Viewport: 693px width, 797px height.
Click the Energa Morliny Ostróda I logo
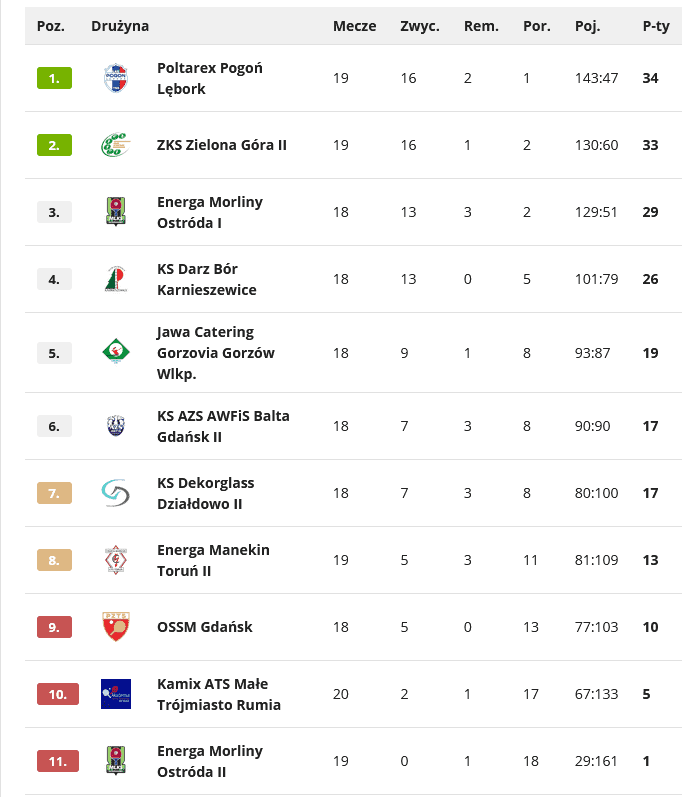click(x=116, y=212)
